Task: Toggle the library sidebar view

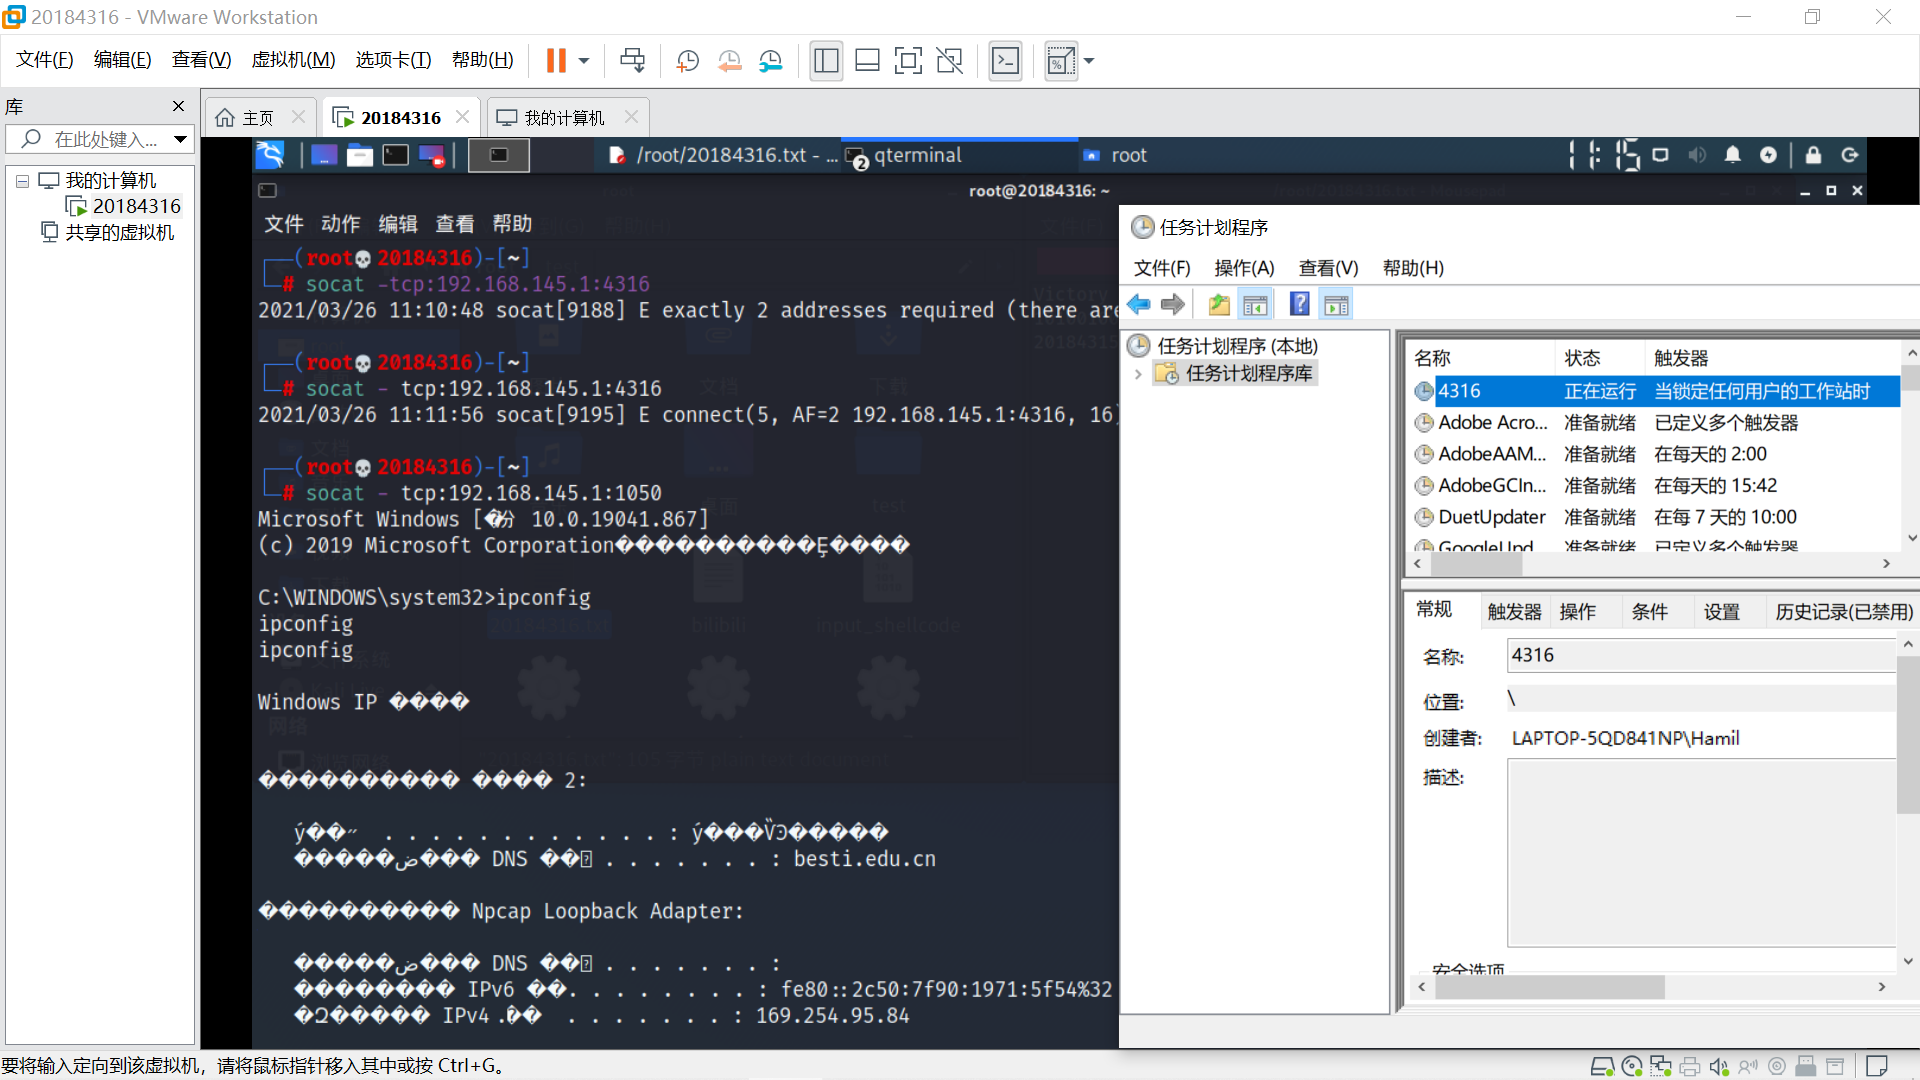Action: coord(826,61)
